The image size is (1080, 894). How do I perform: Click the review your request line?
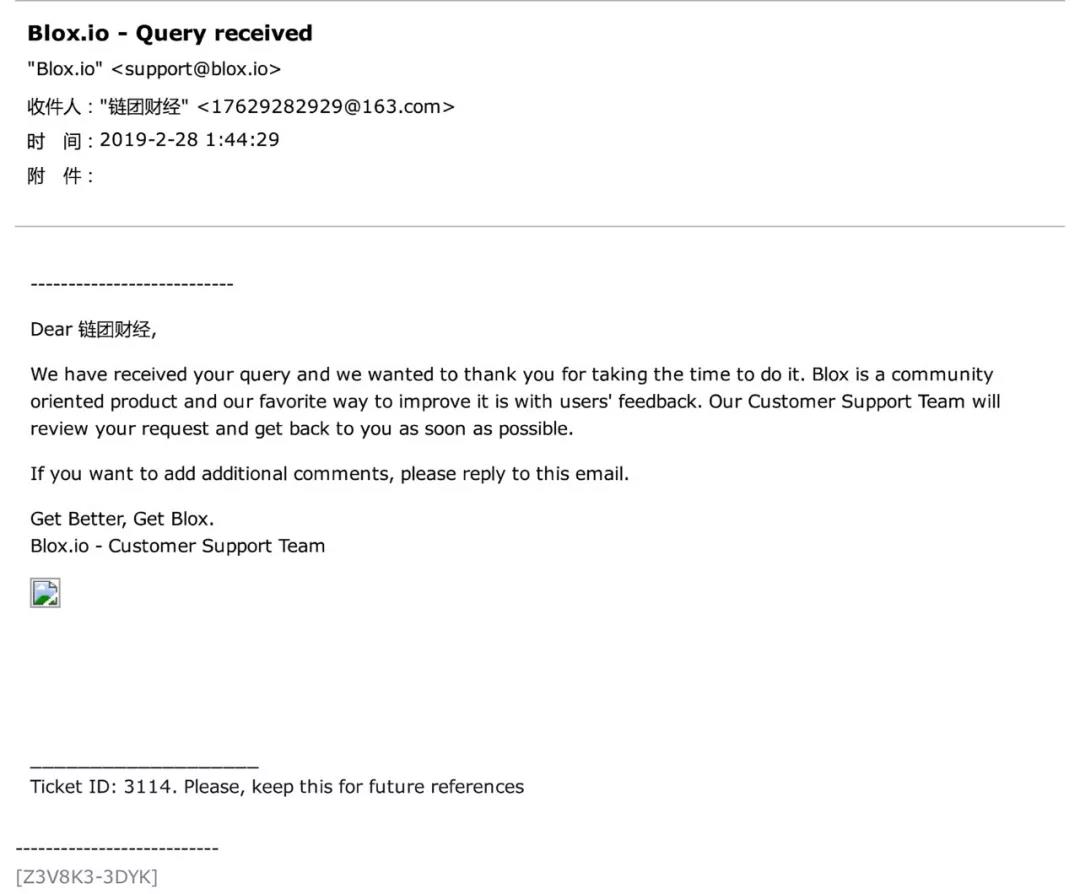[302, 429]
